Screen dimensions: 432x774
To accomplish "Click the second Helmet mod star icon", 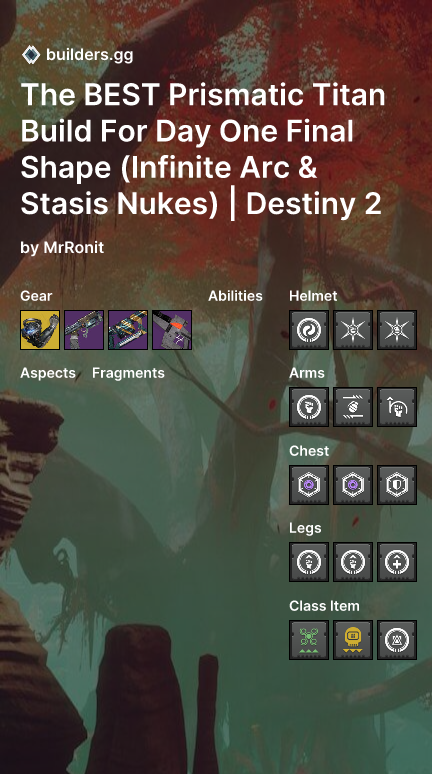I will pyautogui.click(x=353, y=330).
